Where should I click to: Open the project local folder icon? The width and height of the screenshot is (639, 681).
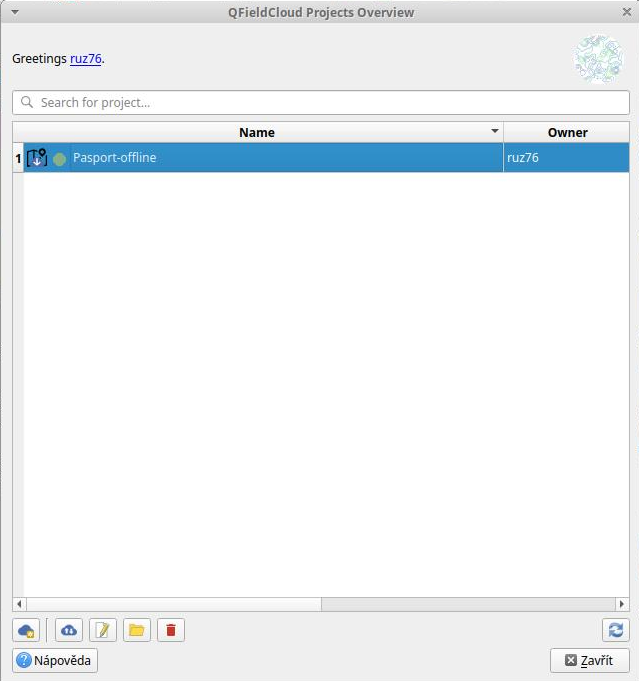pyautogui.click(x=137, y=630)
